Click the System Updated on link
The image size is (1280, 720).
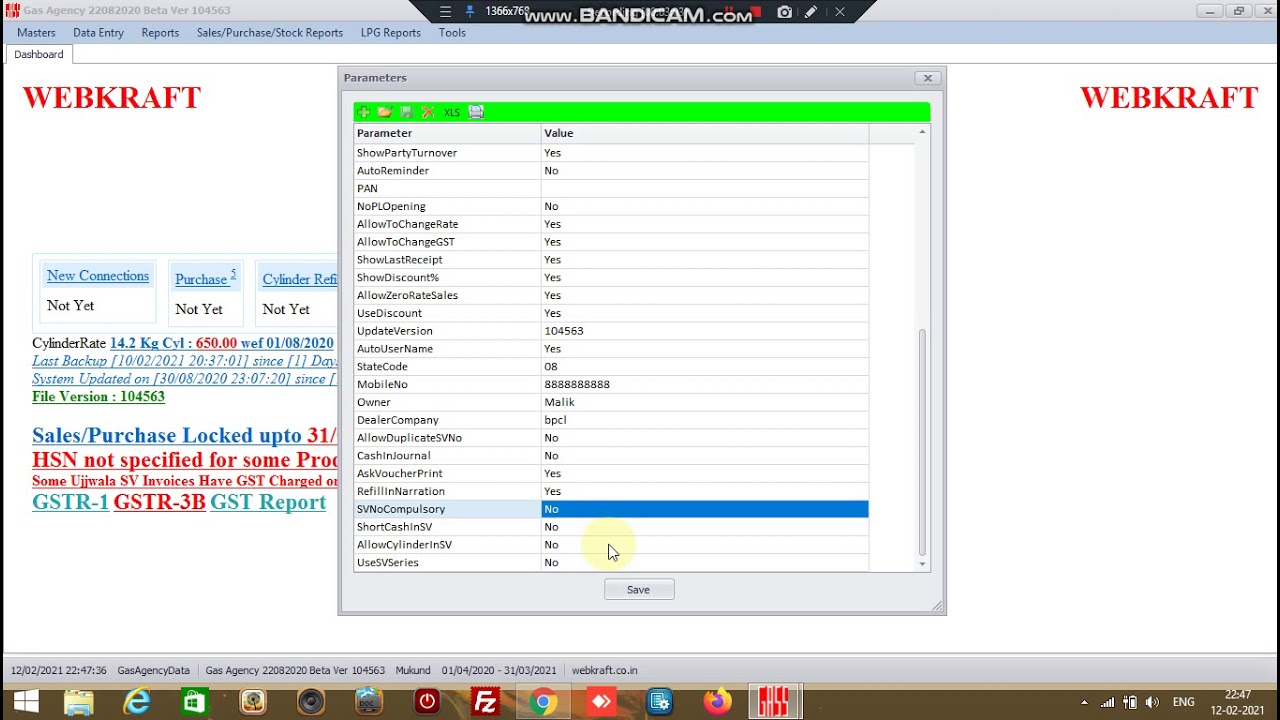[184, 379]
